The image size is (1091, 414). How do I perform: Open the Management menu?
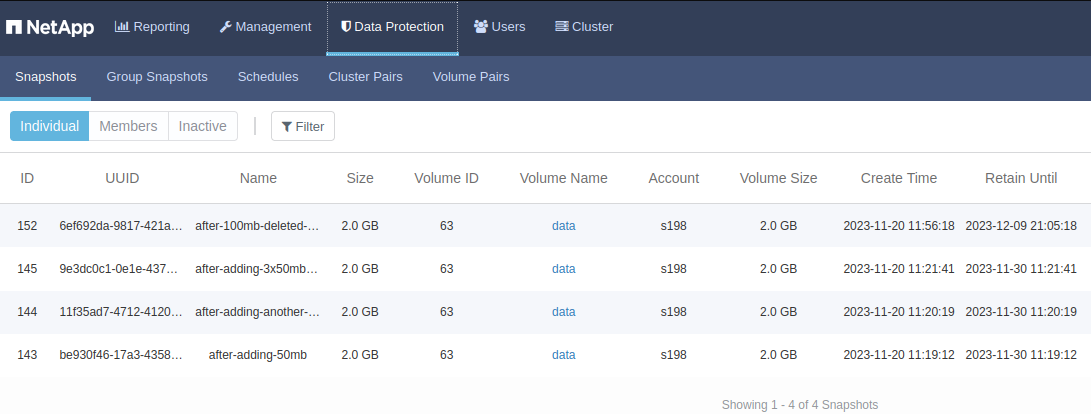point(265,26)
